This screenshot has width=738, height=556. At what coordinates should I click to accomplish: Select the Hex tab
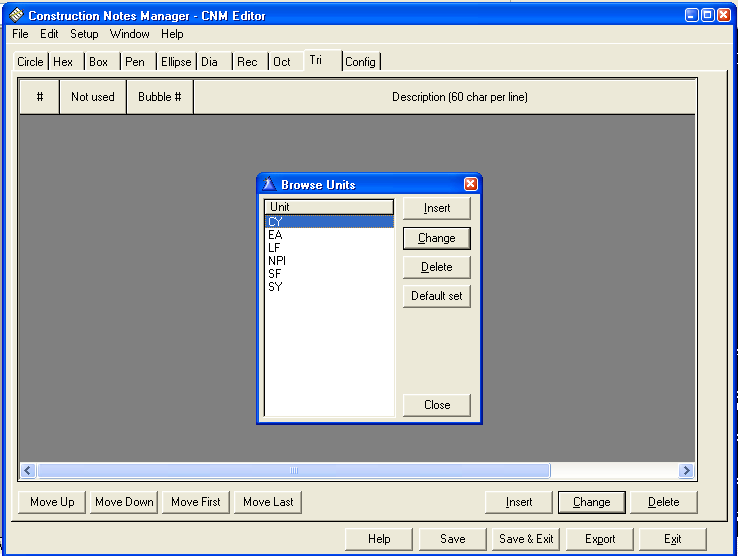pos(63,62)
